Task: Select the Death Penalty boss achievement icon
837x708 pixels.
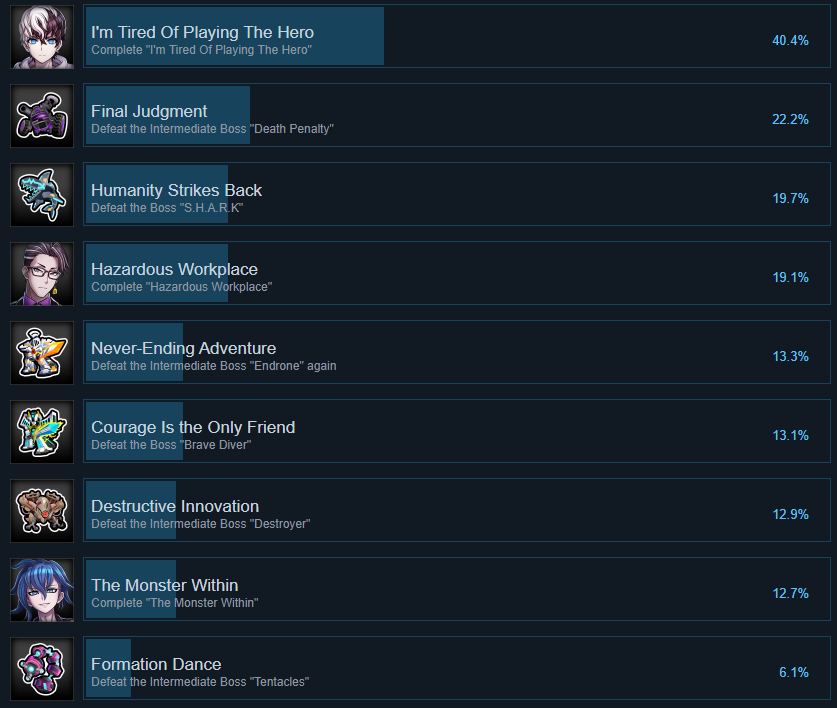Action: click(42, 116)
